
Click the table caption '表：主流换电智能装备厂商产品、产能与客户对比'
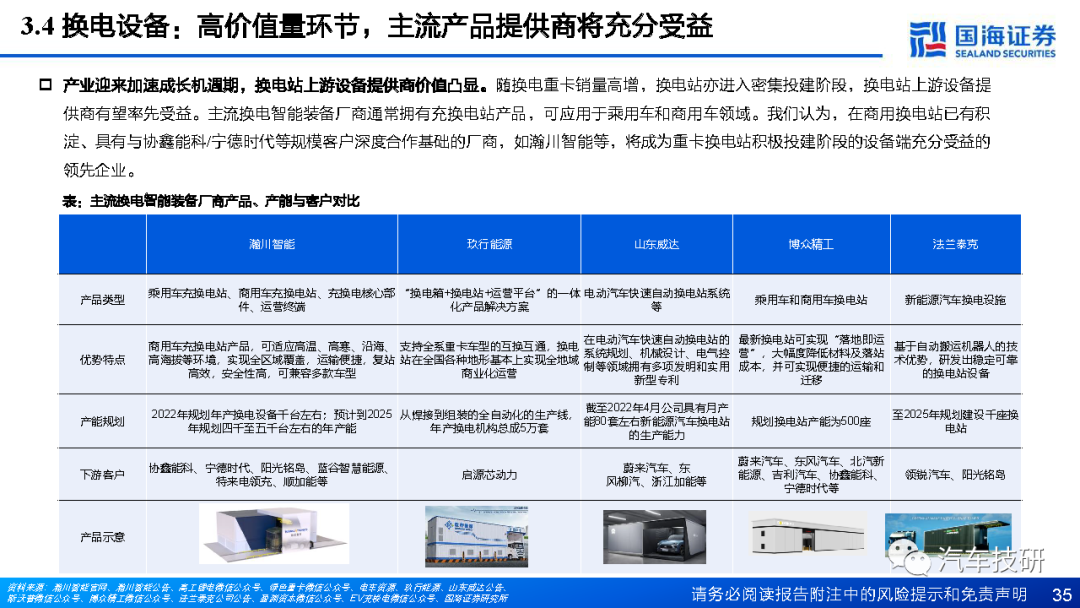tap(211, 201)
